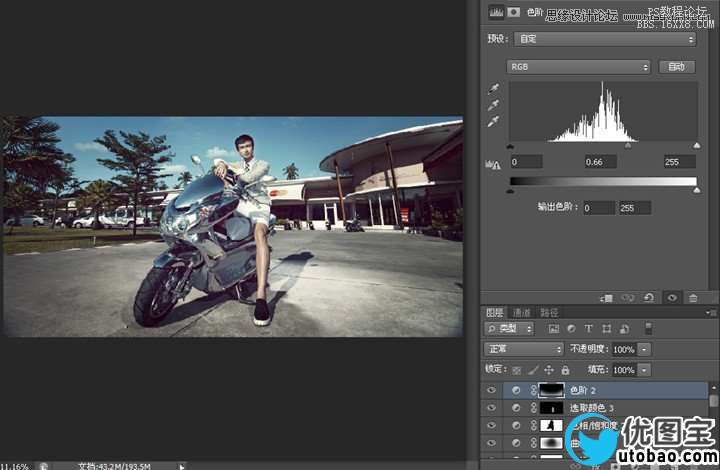Click the text layer filter icon
This screenshot has height=470, width=720.
[x=589, y=328]
